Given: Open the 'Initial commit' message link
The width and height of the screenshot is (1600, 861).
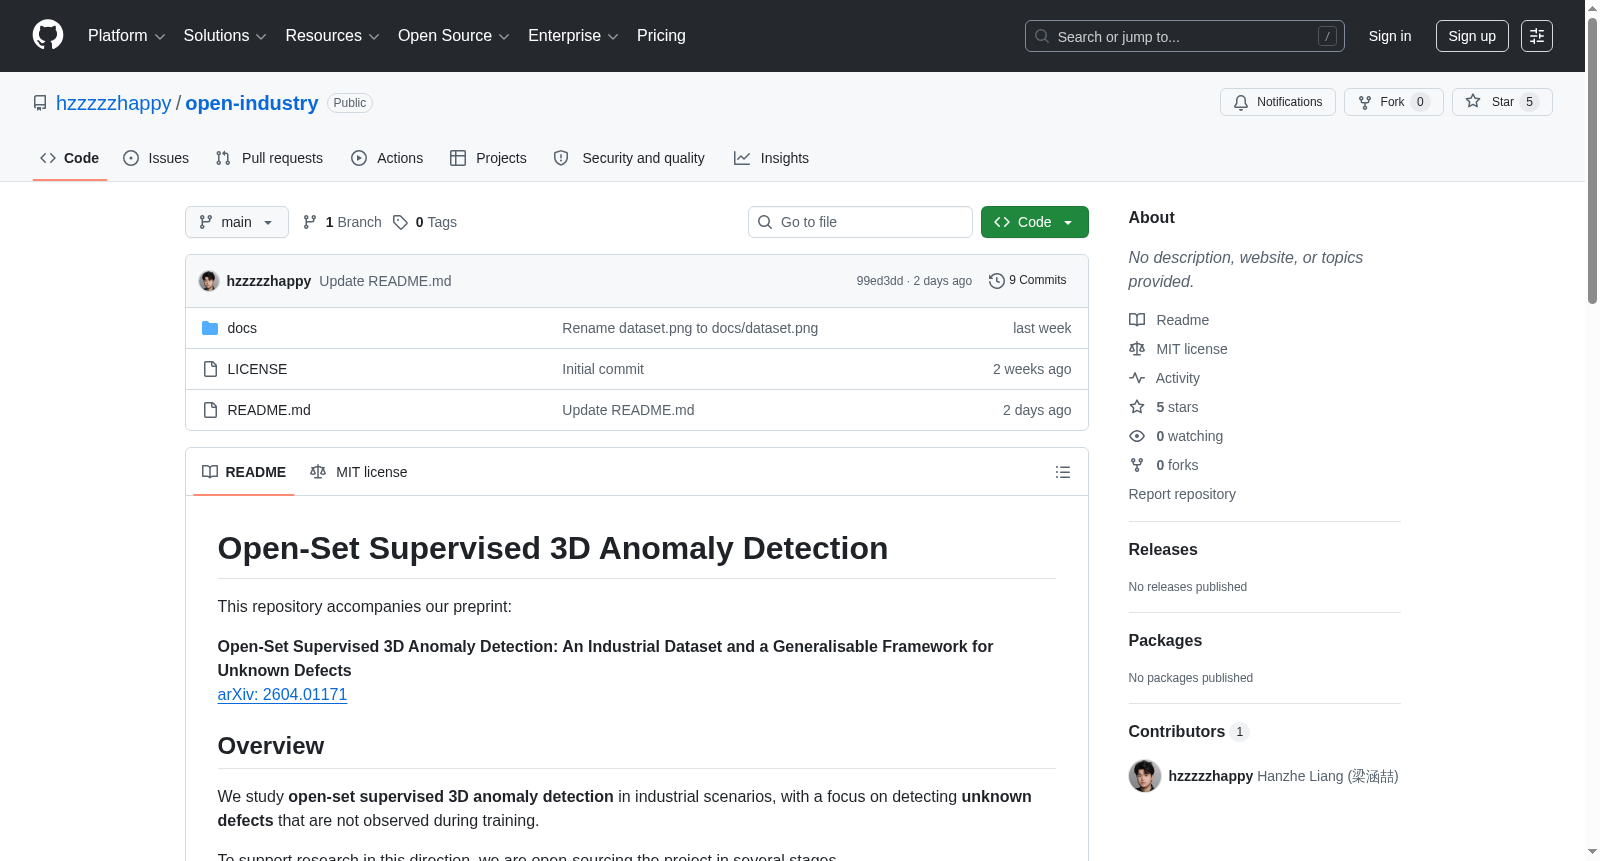Looking at the screenshot, I should (x=603, y=369).
